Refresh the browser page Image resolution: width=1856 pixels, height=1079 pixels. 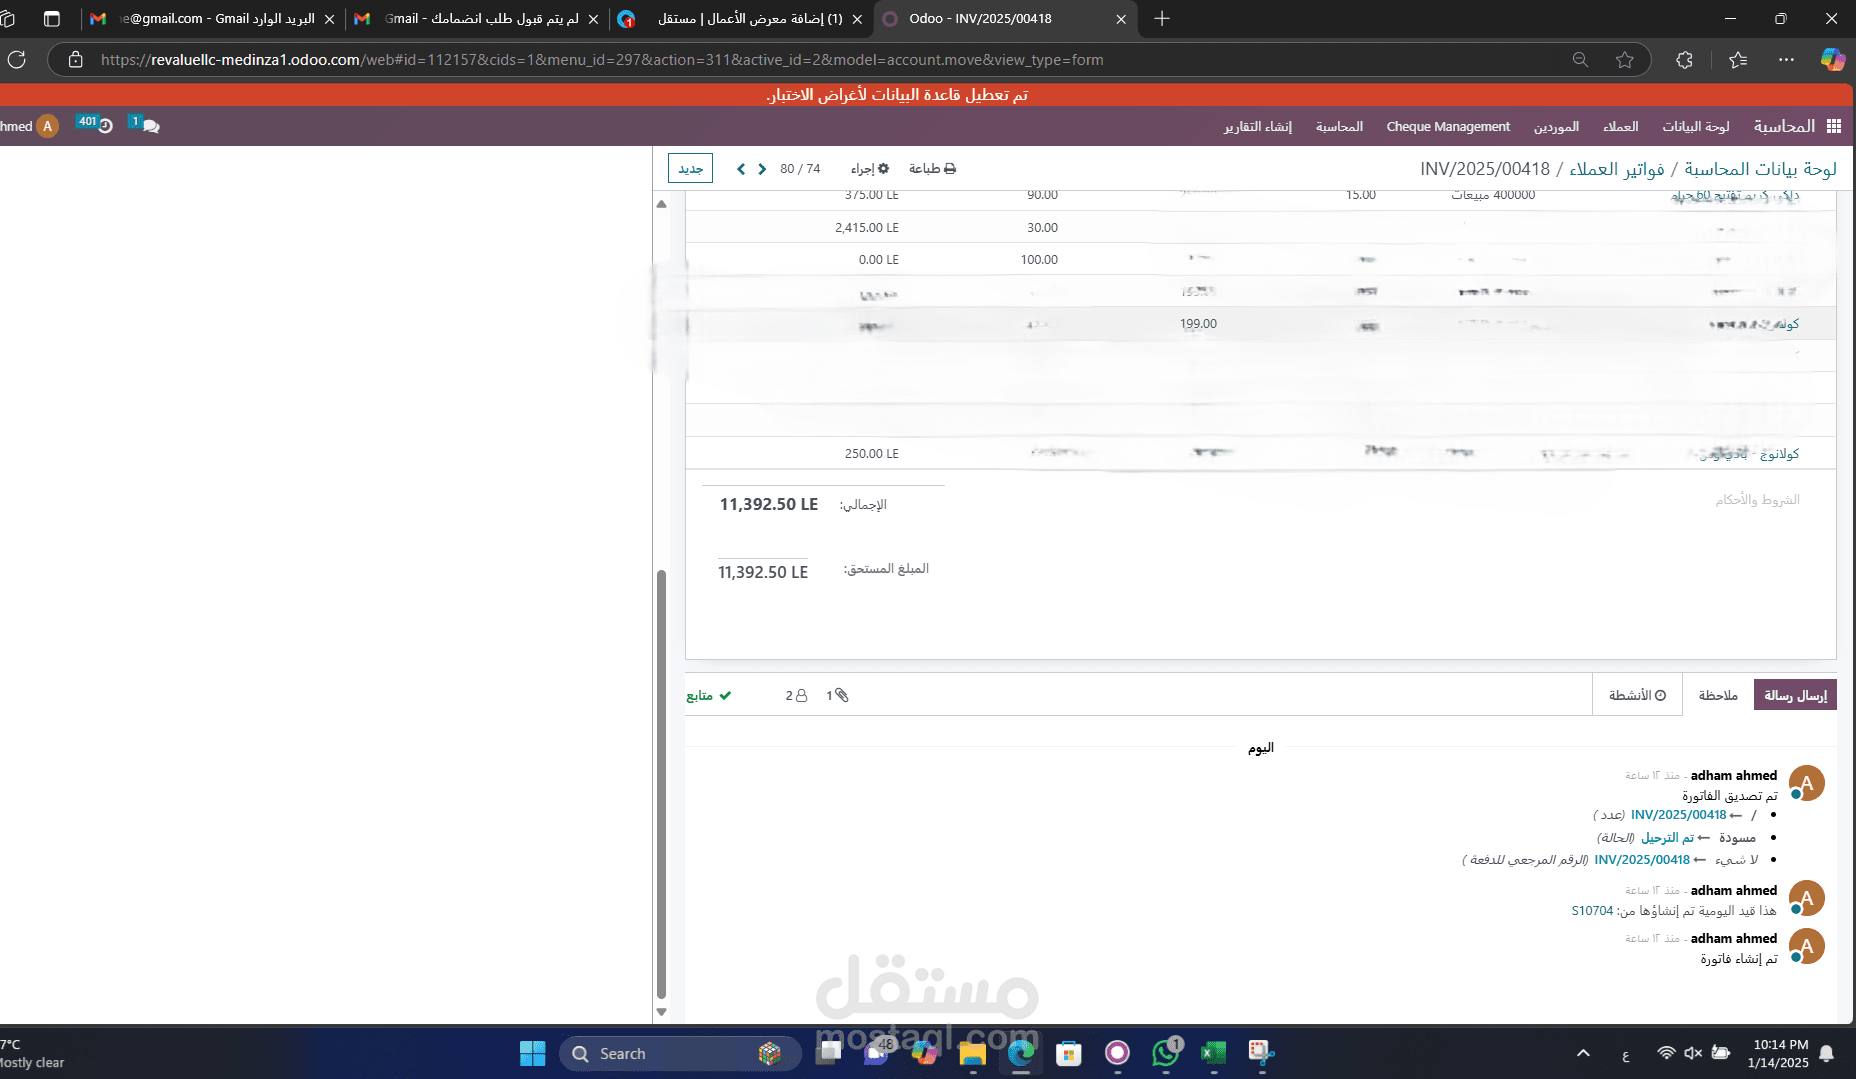click(17, 60)
